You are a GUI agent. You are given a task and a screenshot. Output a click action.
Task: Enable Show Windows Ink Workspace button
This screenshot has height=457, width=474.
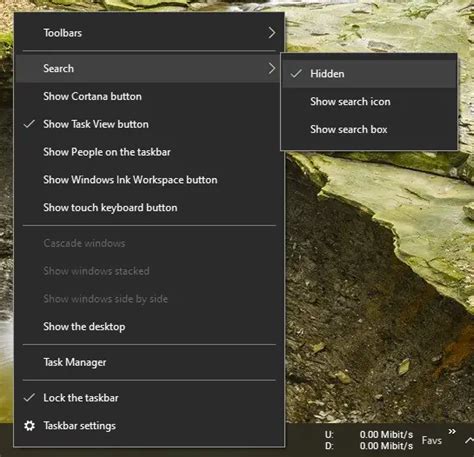(149, 180)
